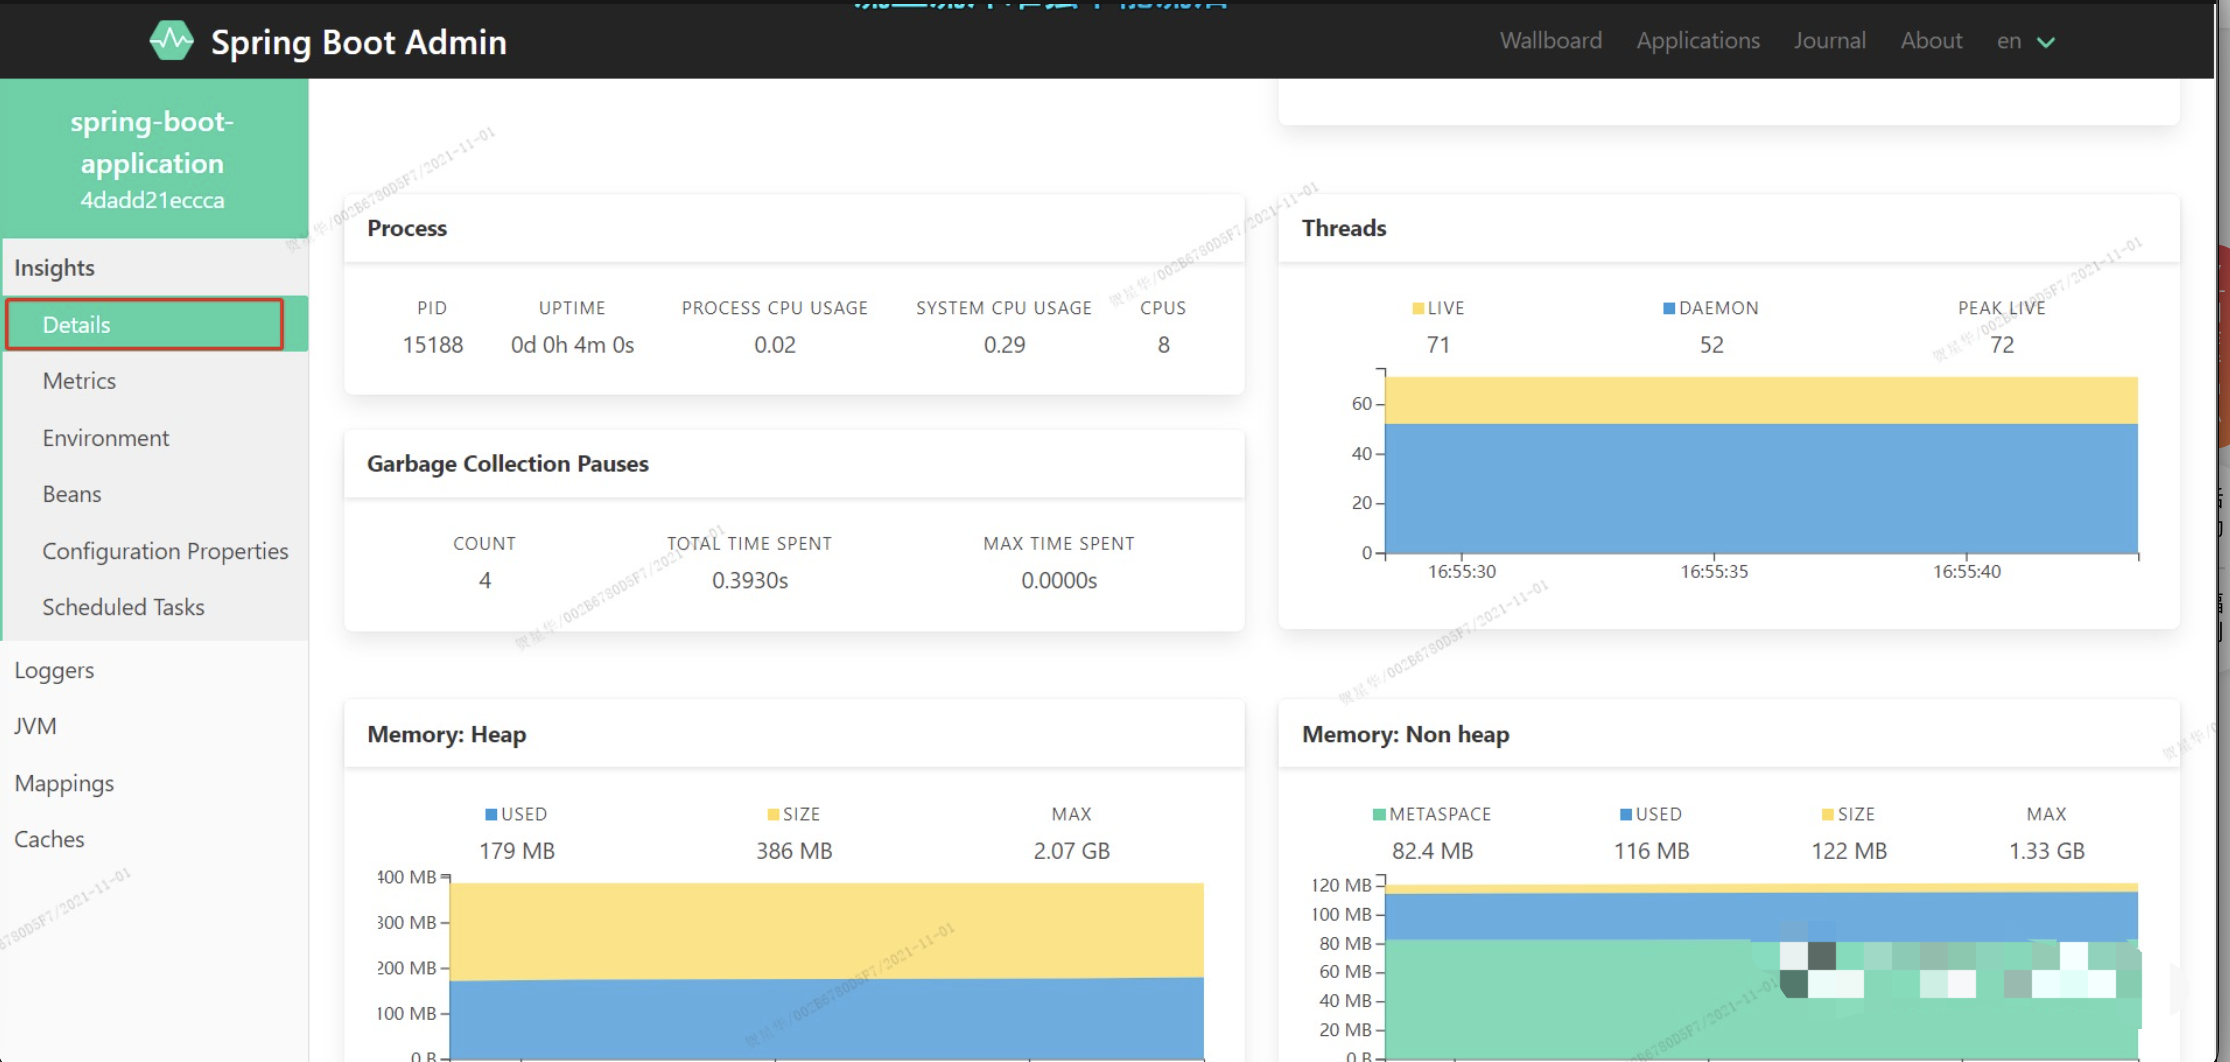Screen dimensions: 2230x1062
Task: Open the Loggers section
Action: point(54,670)
